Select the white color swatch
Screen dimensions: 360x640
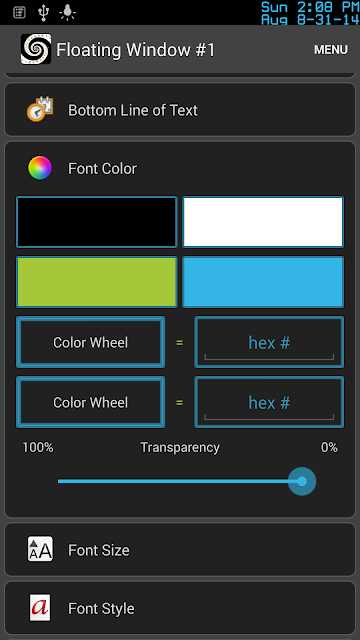click(x=263, y=222)
